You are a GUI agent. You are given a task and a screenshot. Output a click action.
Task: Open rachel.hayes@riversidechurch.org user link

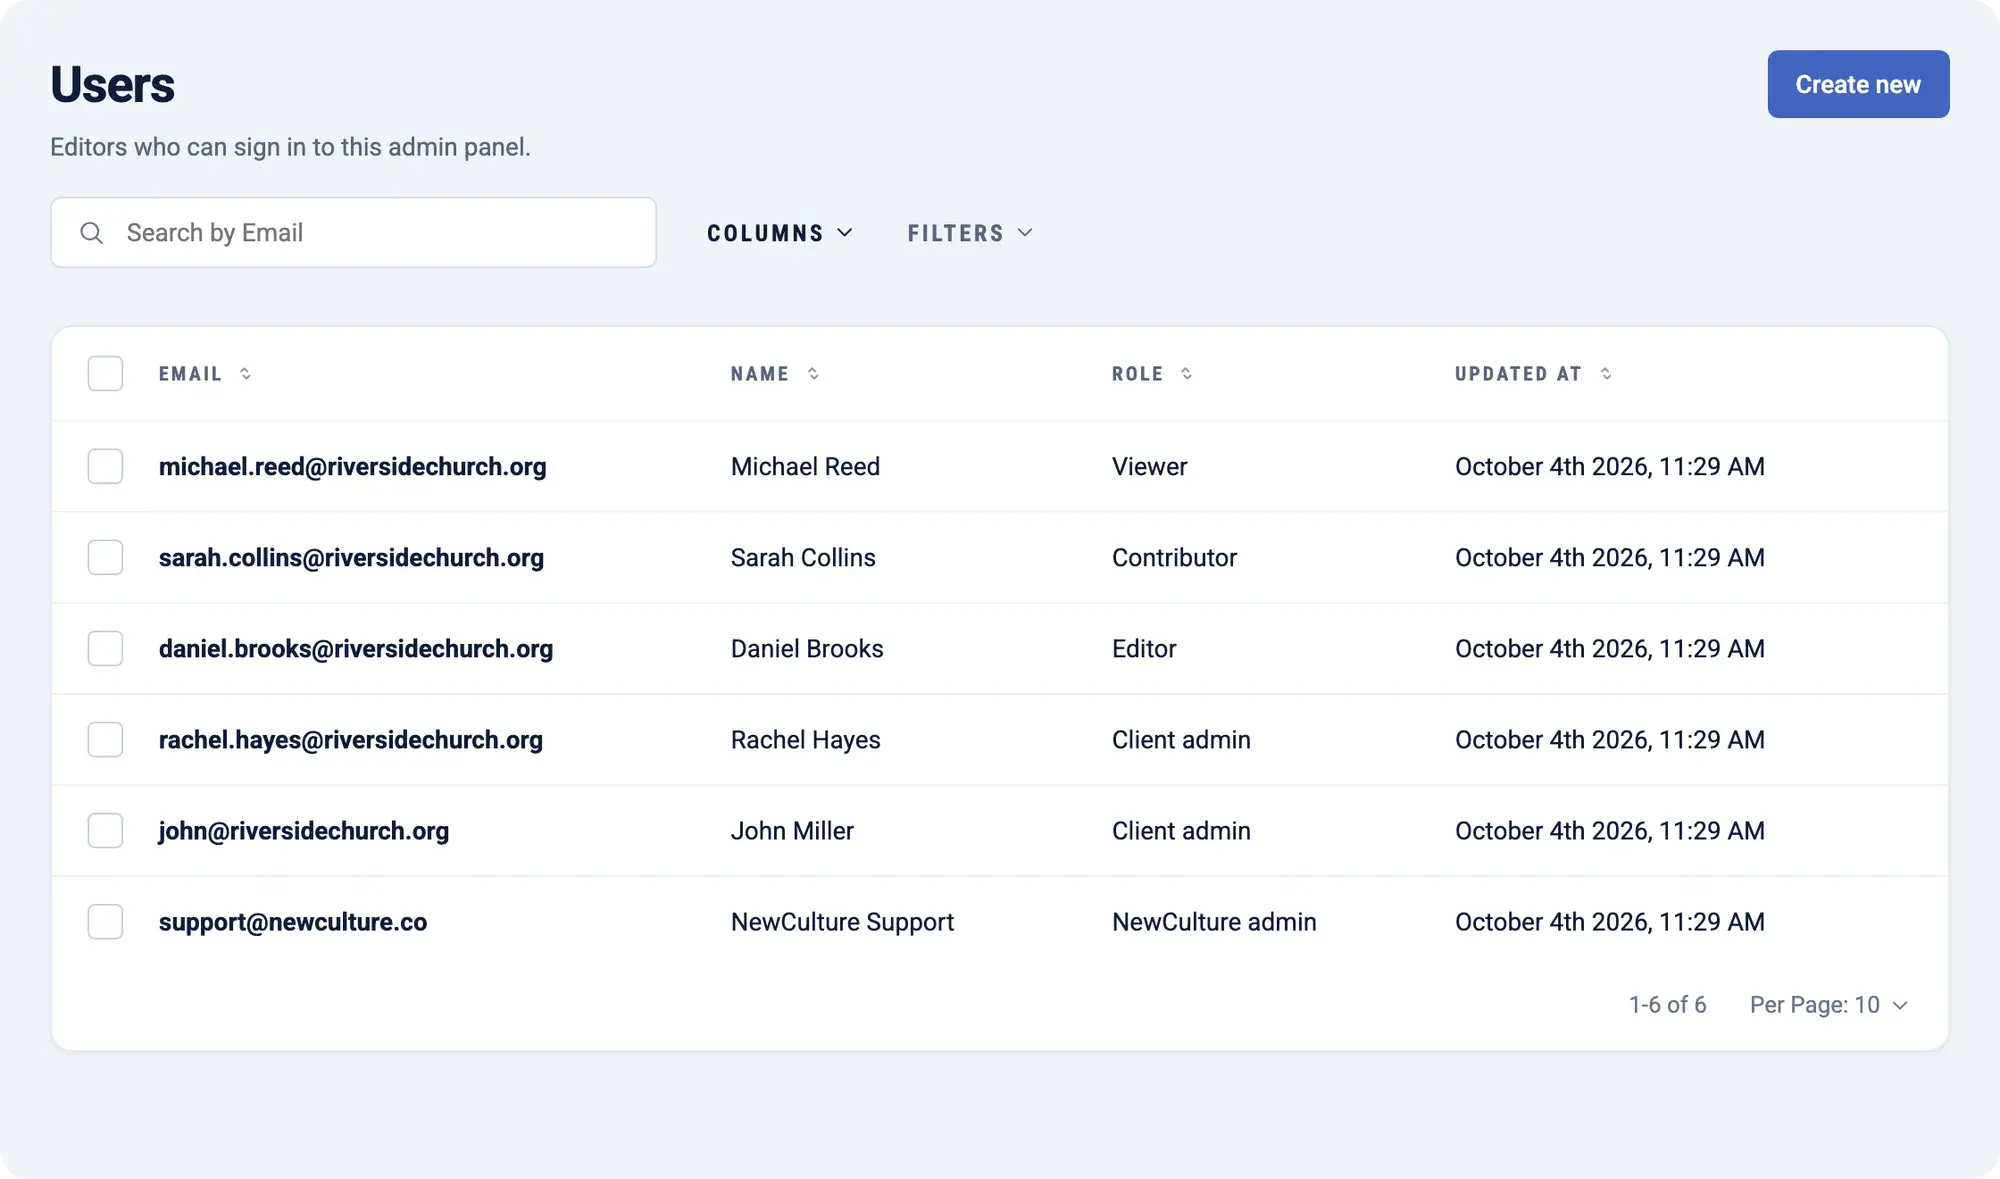[x=351, y=740]
